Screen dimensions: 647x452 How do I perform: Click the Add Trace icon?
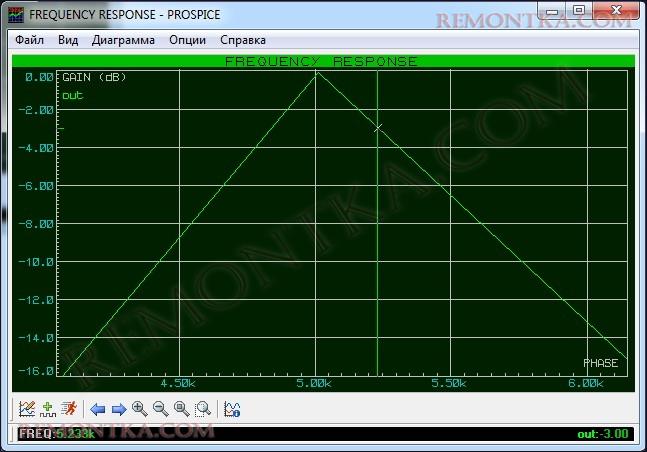47,408
